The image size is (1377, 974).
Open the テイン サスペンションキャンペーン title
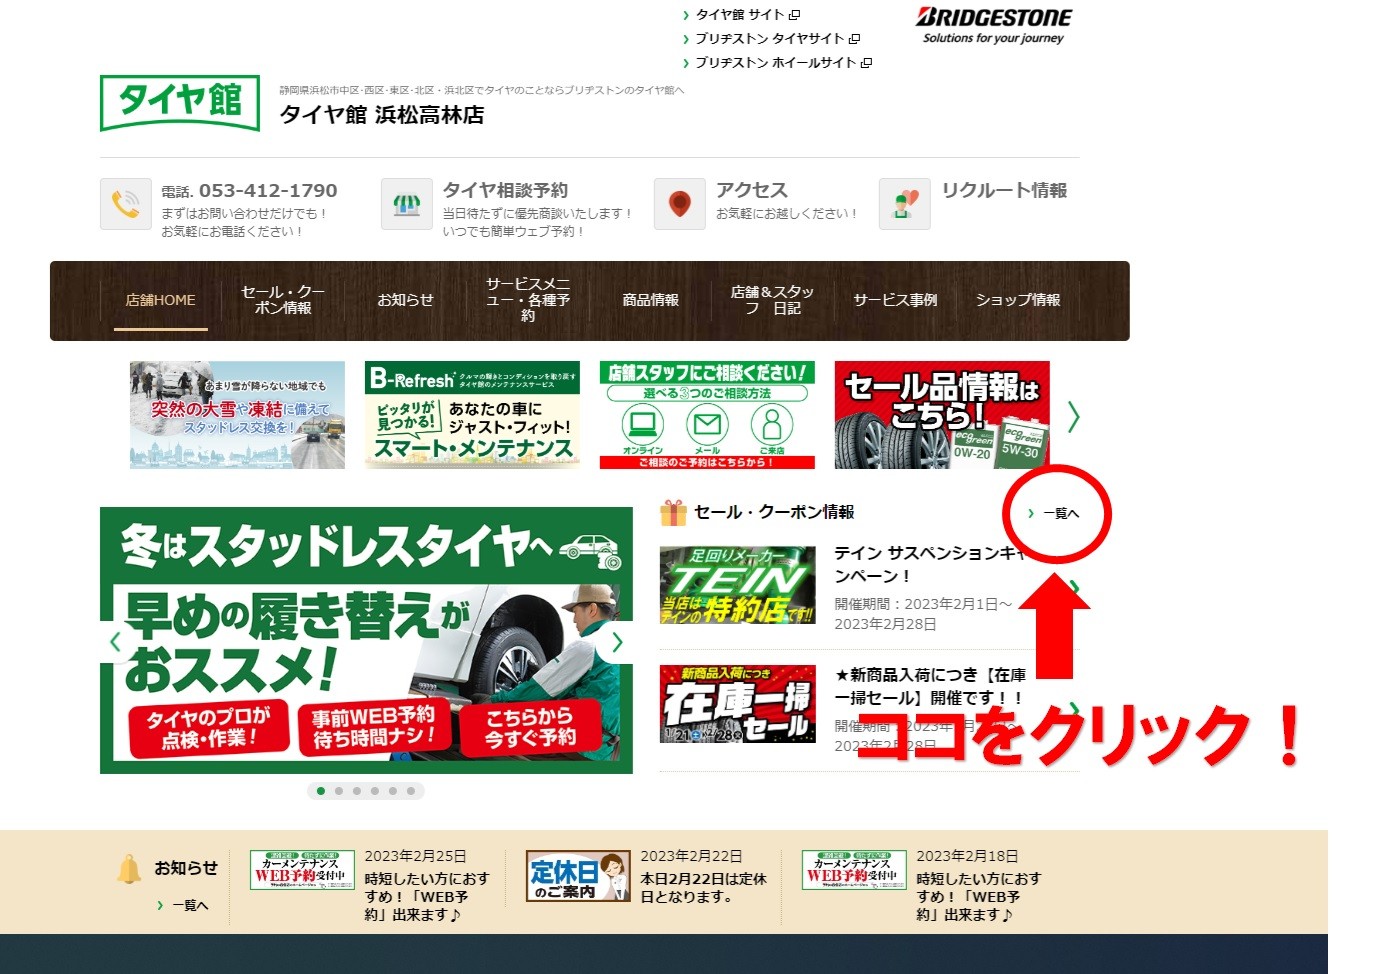[931, 565]
